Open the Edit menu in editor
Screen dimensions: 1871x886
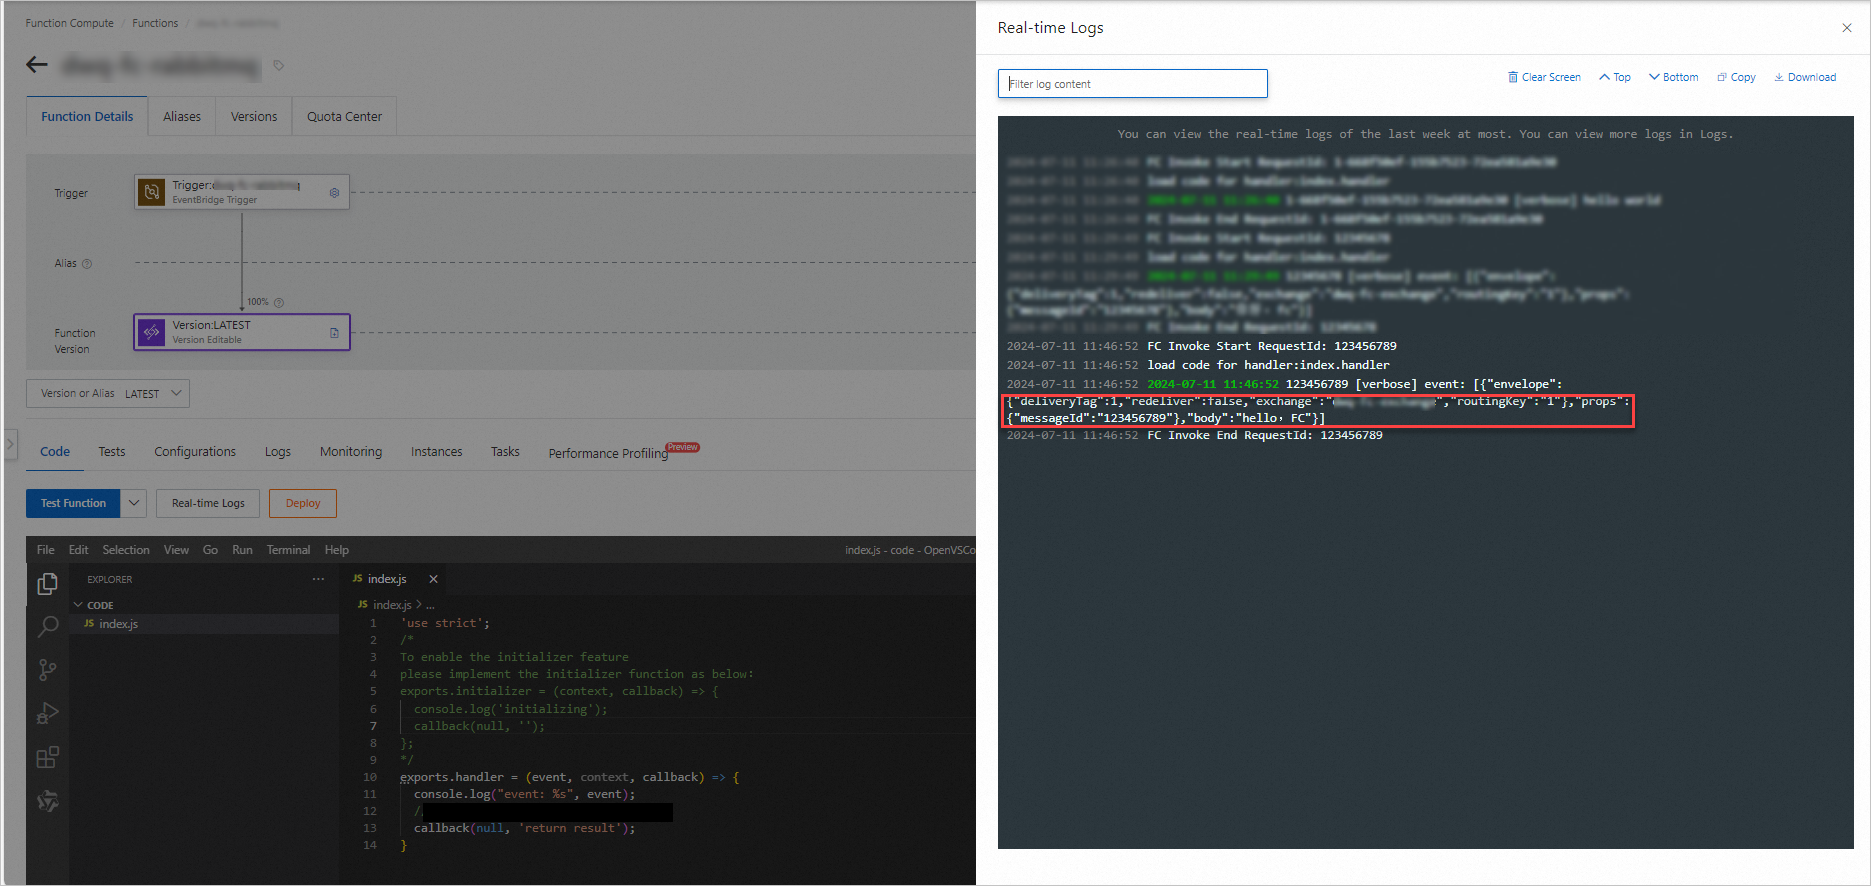coord(79,550)
